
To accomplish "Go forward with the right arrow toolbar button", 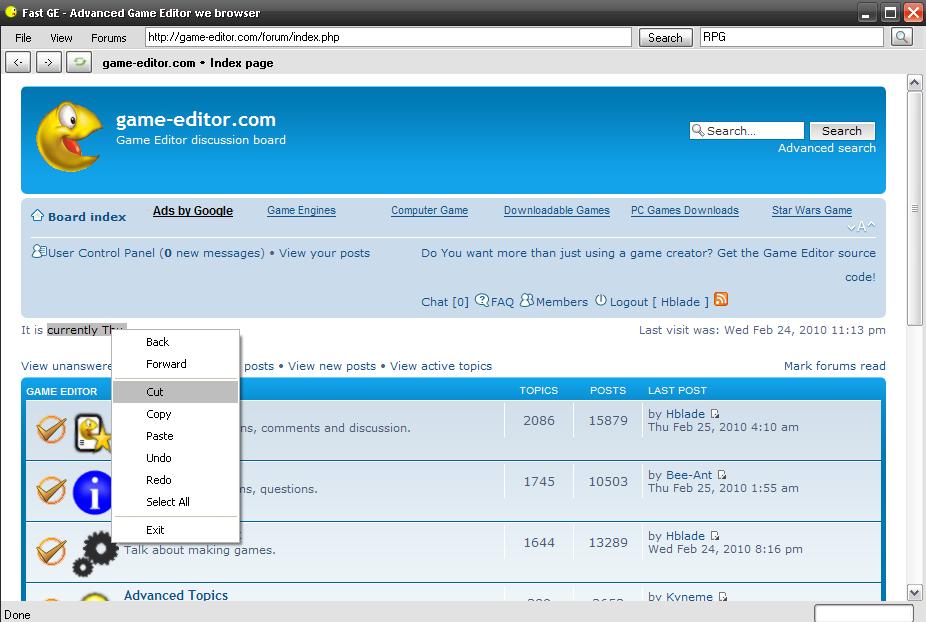I will [49, 62].
